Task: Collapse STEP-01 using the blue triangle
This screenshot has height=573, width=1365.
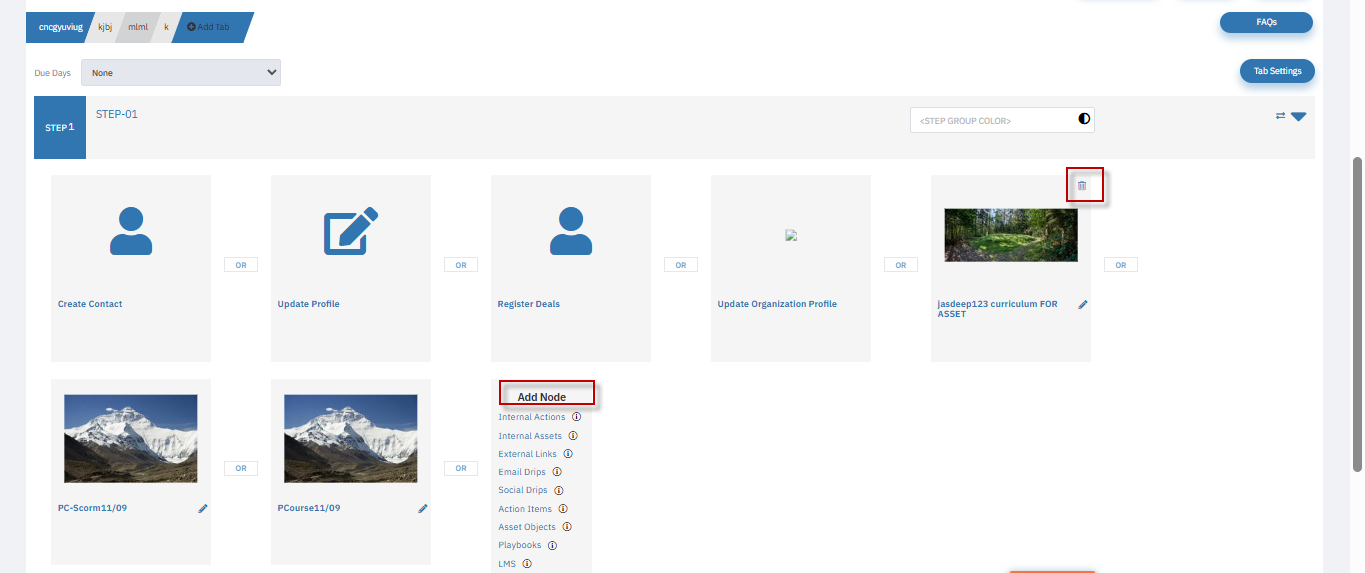Action: [x=1298, y=117]
